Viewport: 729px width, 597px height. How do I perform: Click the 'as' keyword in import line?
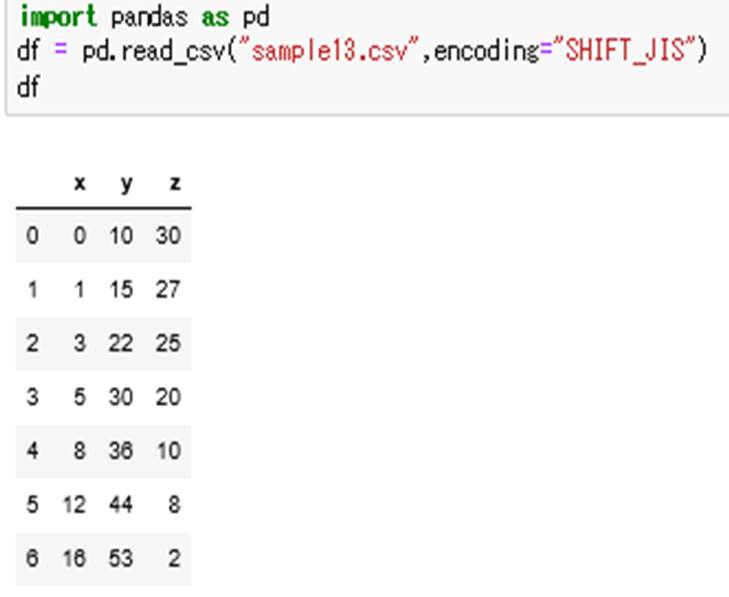coord(215,18)
